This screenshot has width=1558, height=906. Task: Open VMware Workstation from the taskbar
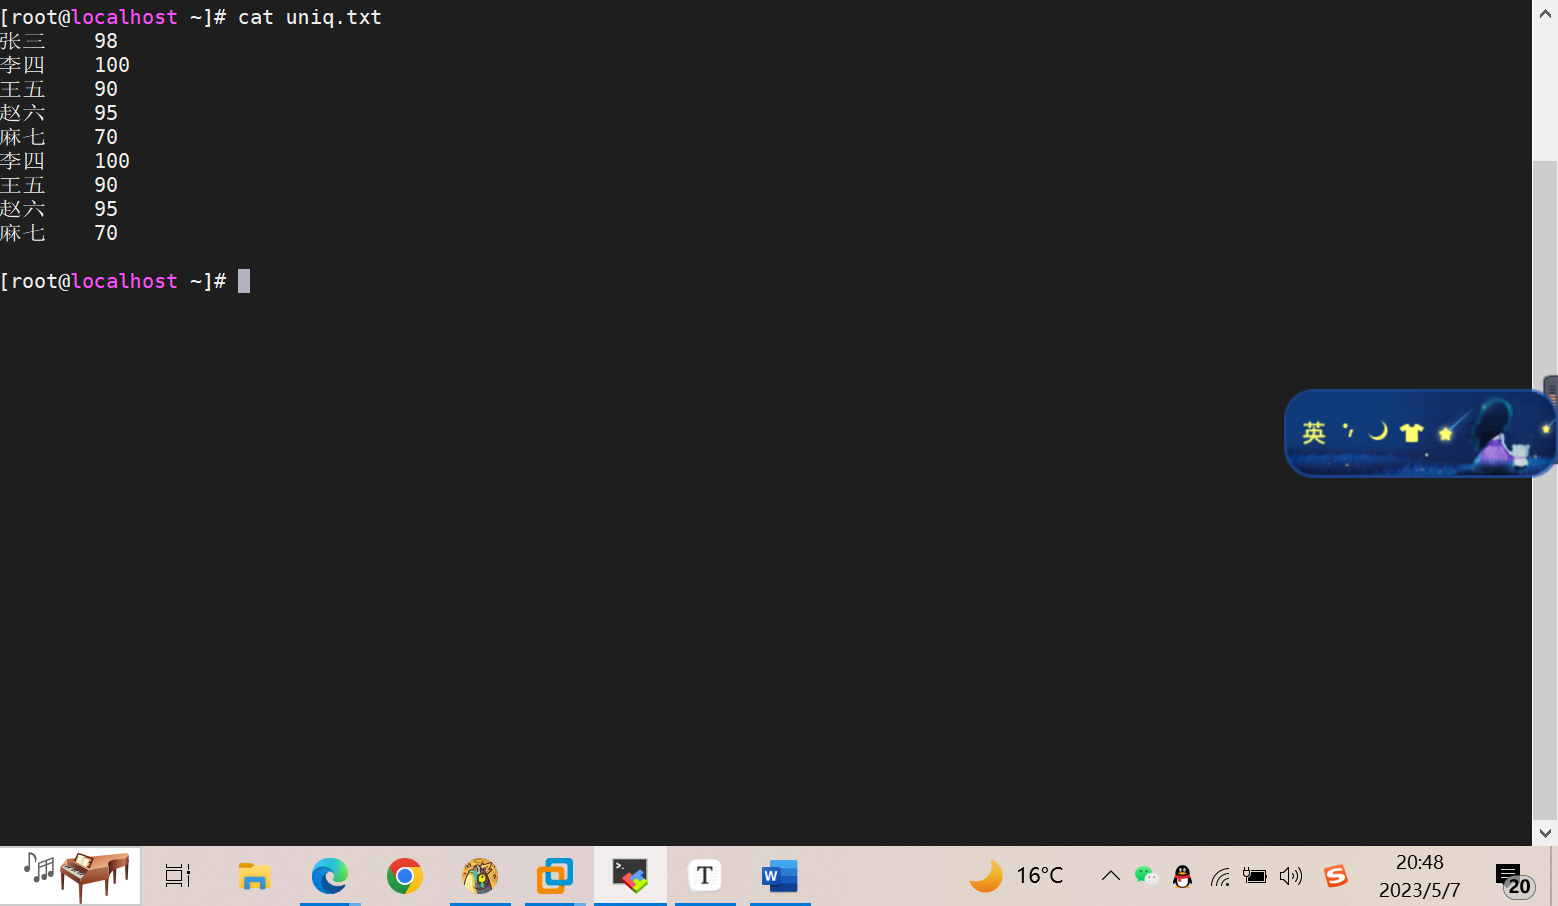(x=555, y=875)
